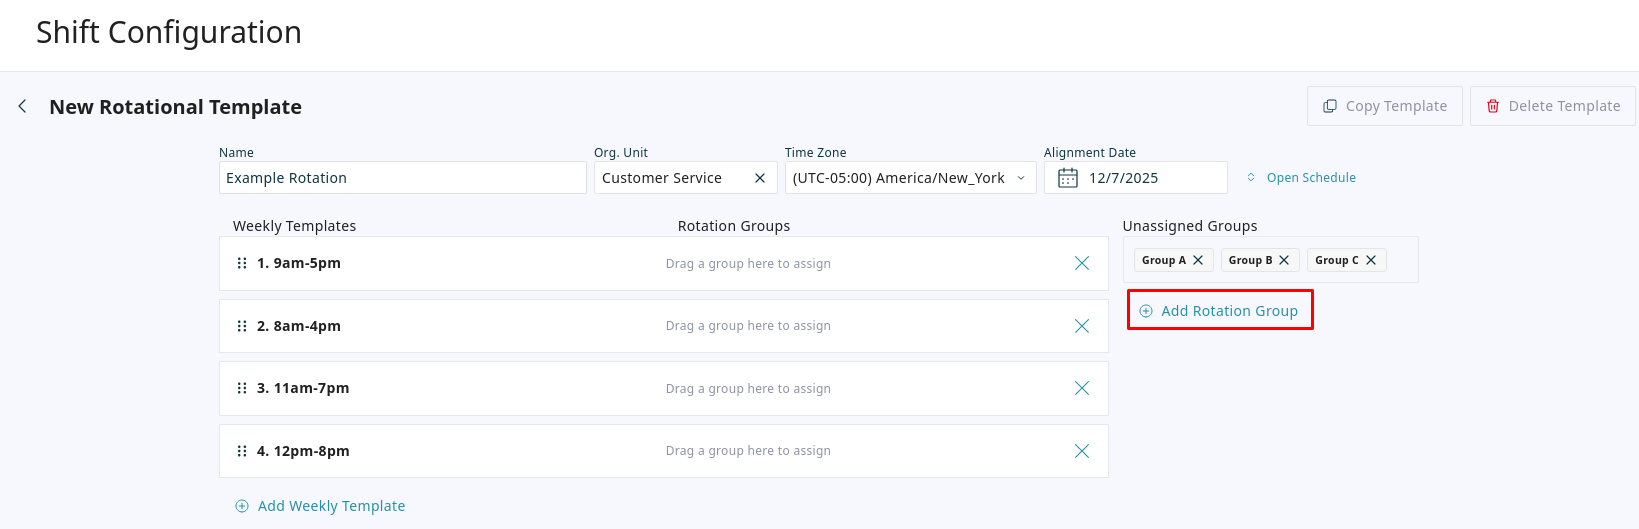The width and height of the screenshot is (1639, 529).
Task: Click the back arrow beside New Rotational Template
Action: [x=22, y=106]
